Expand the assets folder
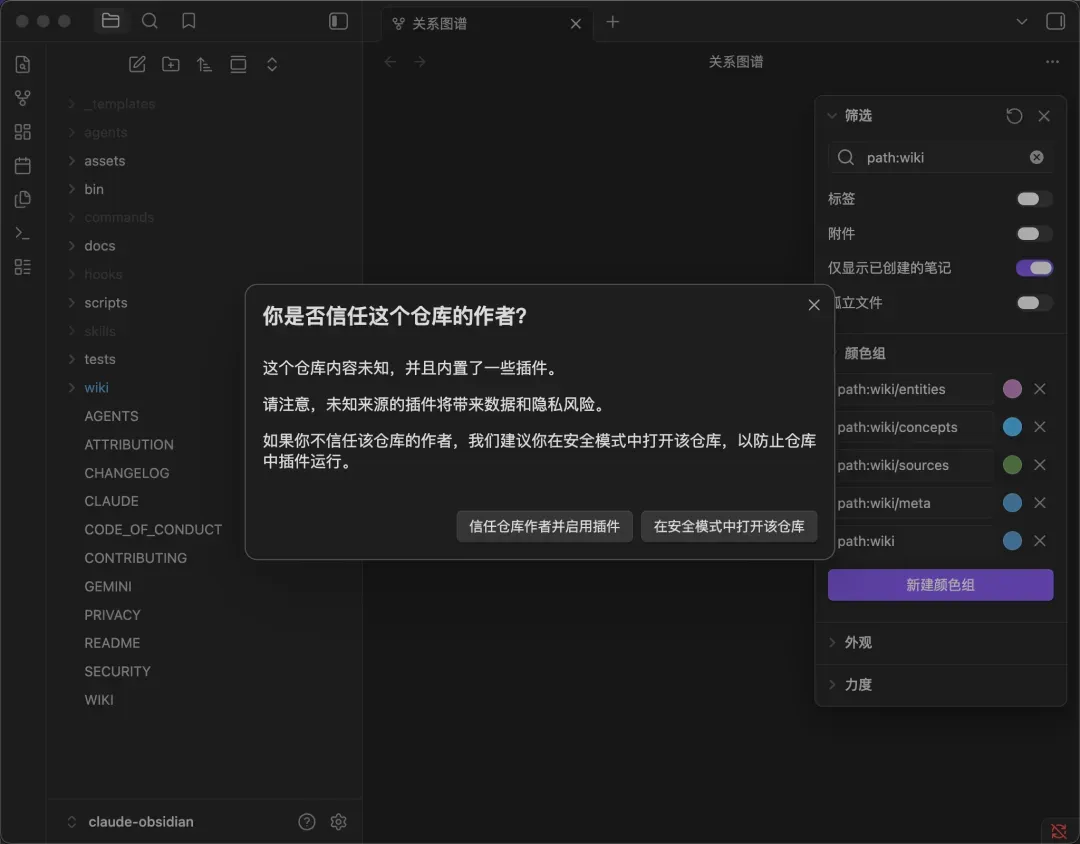This screenshot has height=844, width=1080. pyautogui.click(x=105, y=161)
